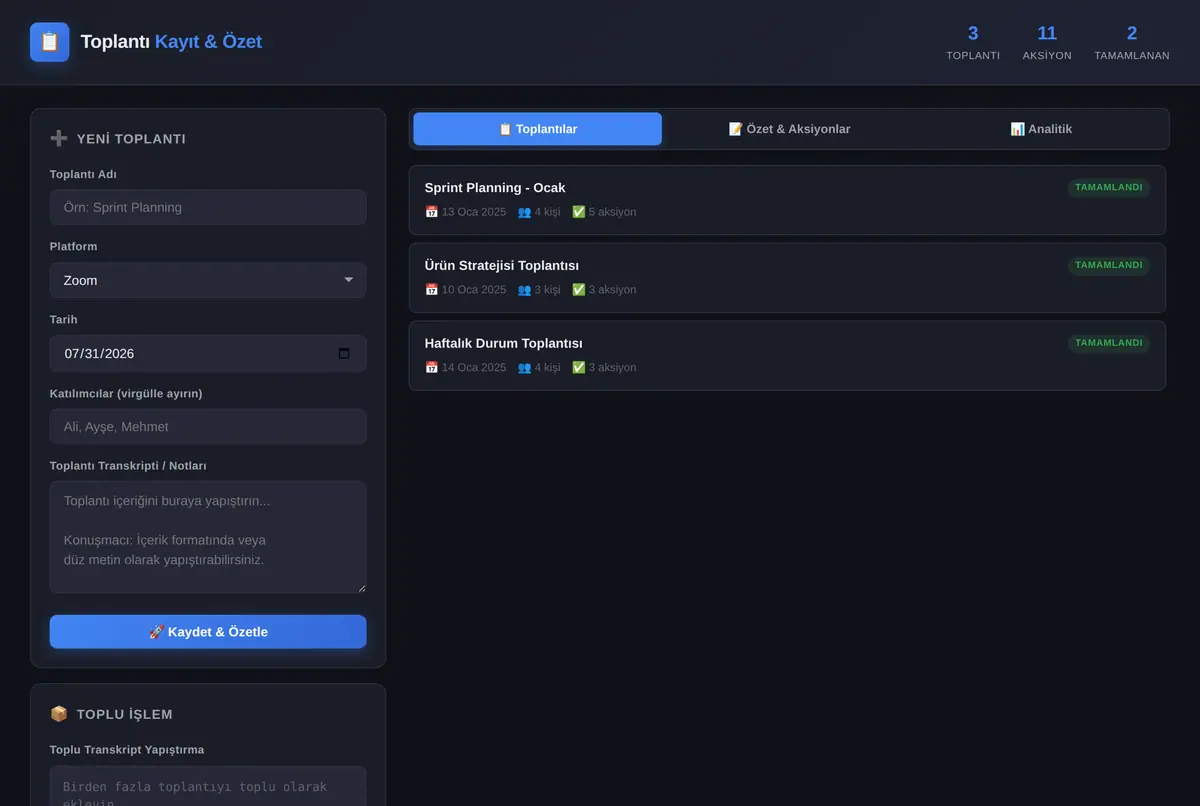Click the Tarih date field value 07/31/2026
The image size is (1200, 806).
(99, 354)
